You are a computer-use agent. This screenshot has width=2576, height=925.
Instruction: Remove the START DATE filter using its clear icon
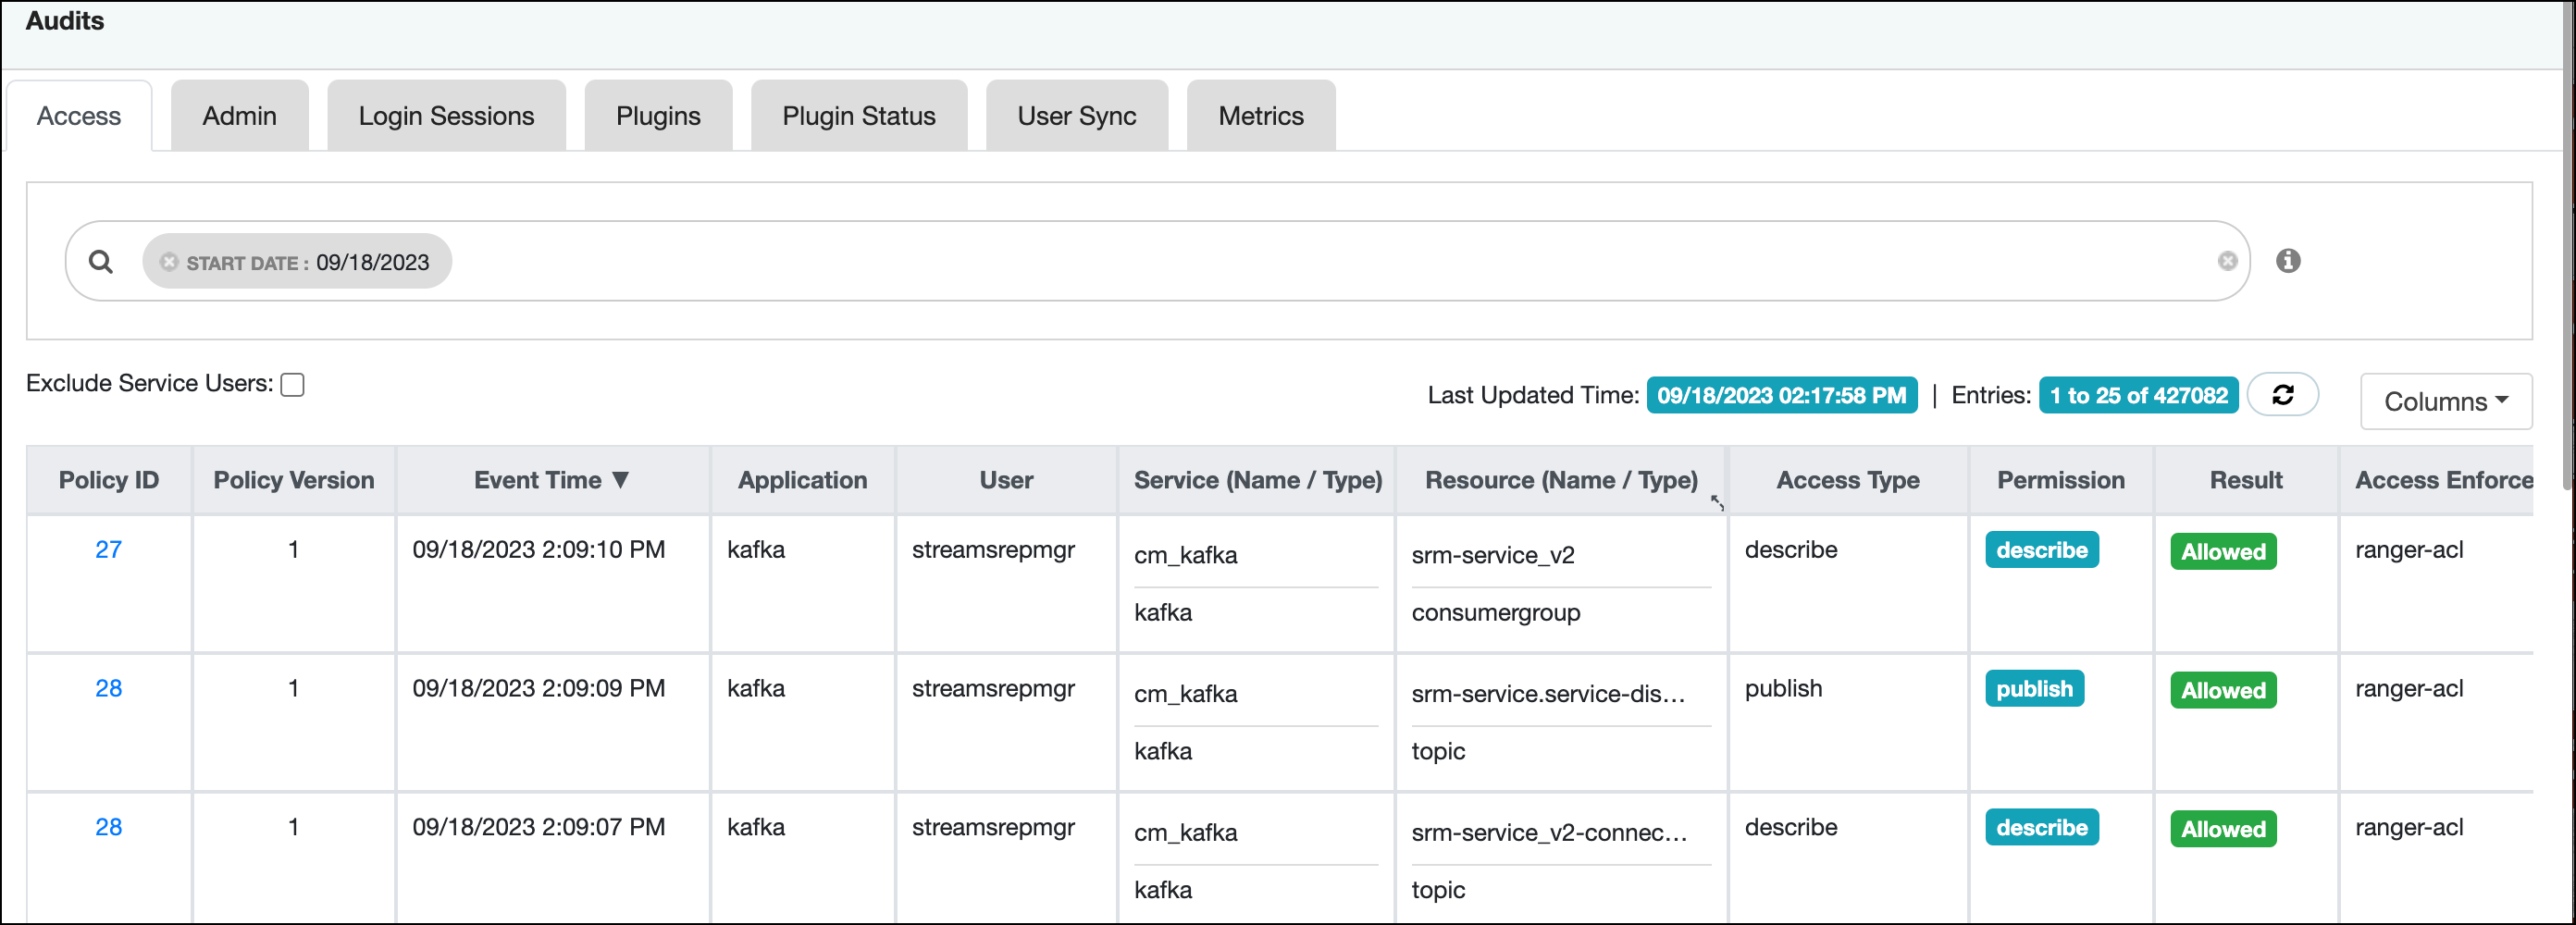click(168, 261)
